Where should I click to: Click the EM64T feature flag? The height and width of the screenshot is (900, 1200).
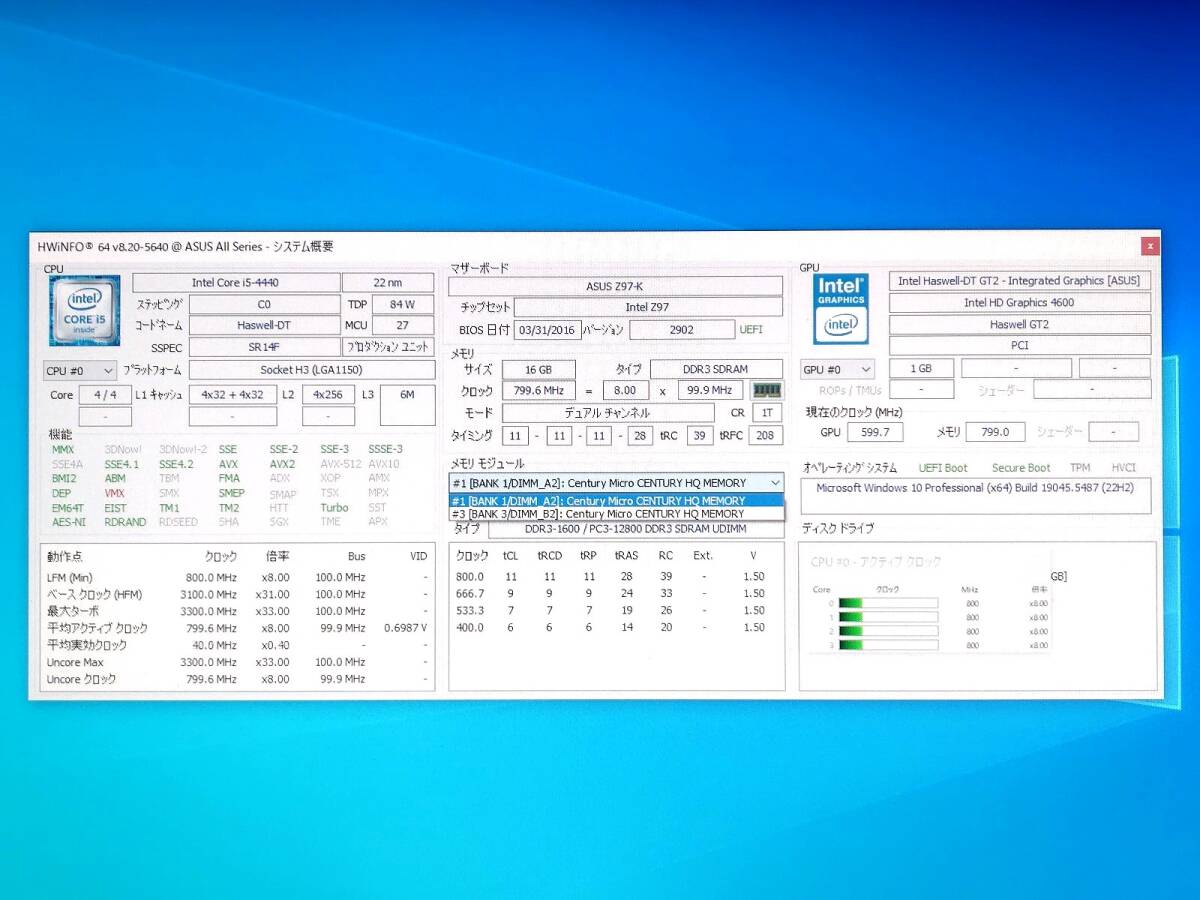[68, 507]
